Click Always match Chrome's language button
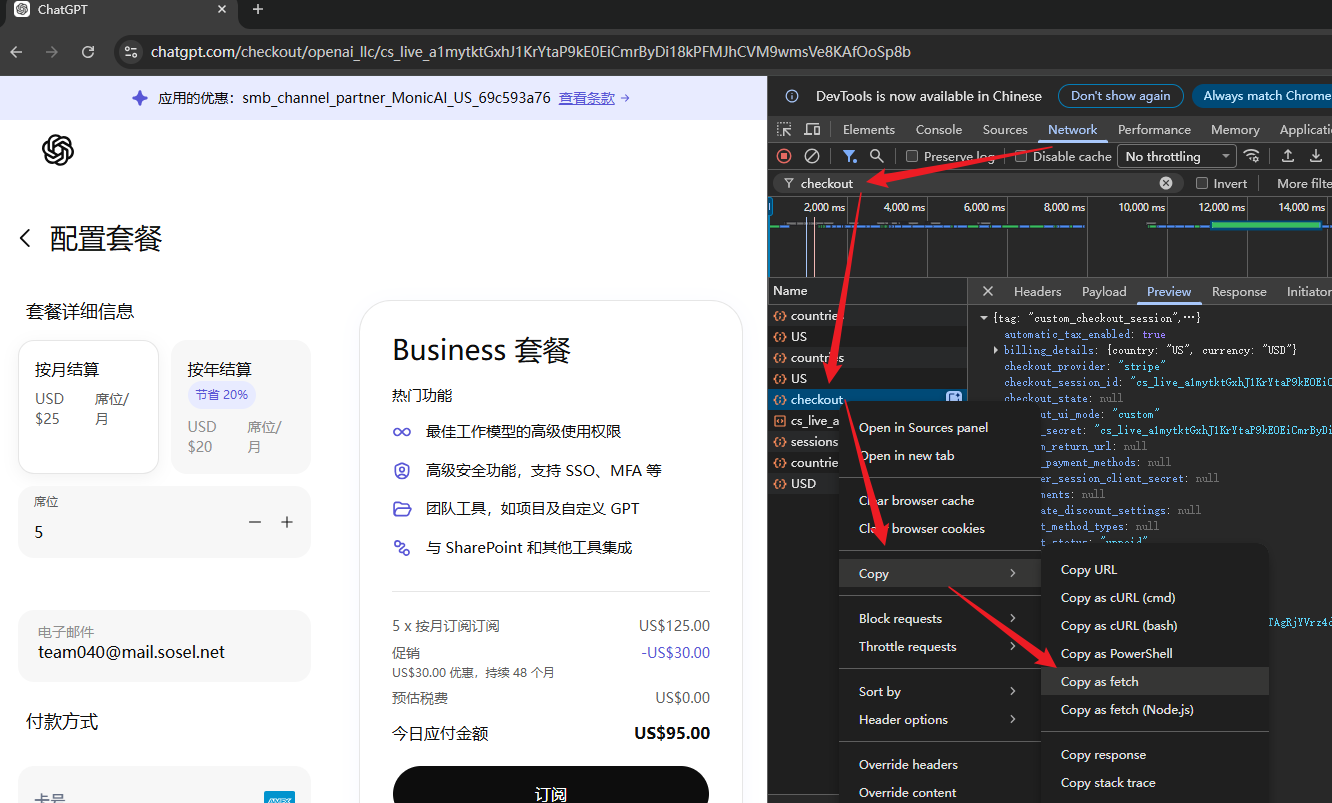Screen dimensions: 1332x803 pyautogui.click(x=1262, y=96)
